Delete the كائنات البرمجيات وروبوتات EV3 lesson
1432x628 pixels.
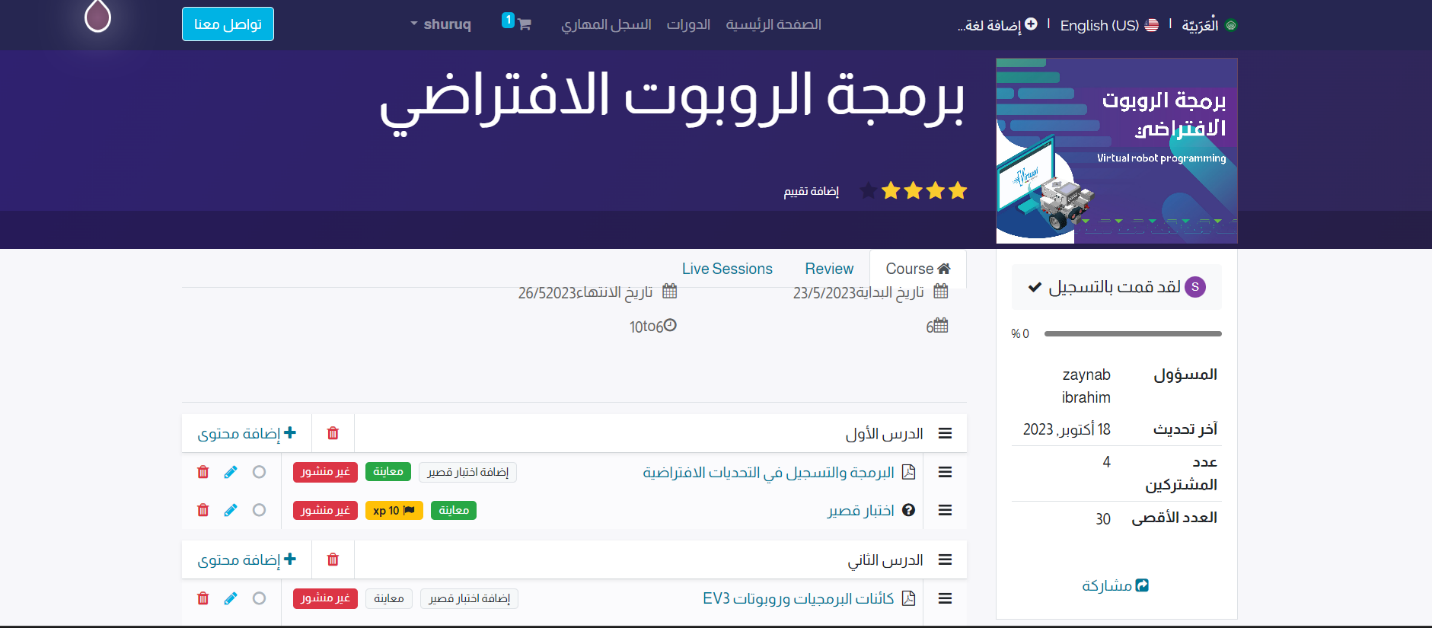[203, 598]
